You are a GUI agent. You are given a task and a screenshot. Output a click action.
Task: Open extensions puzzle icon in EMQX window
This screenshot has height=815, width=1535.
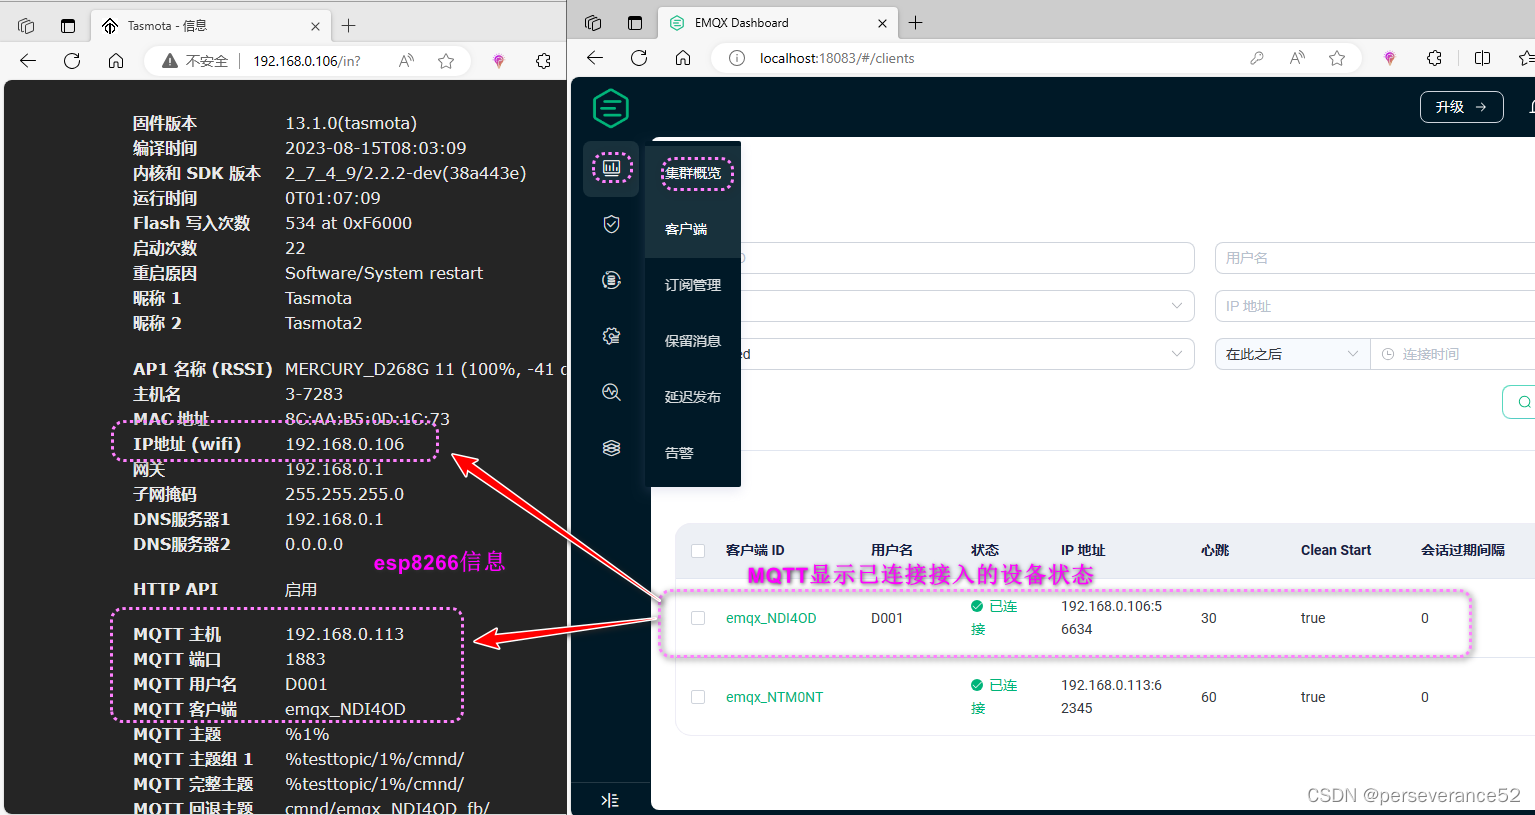click(1435, 58)
